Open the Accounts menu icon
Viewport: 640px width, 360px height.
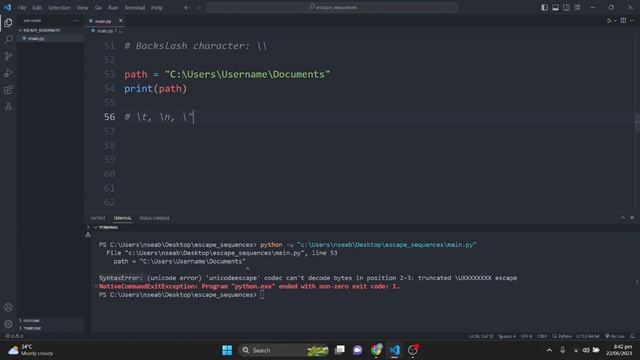8,307
